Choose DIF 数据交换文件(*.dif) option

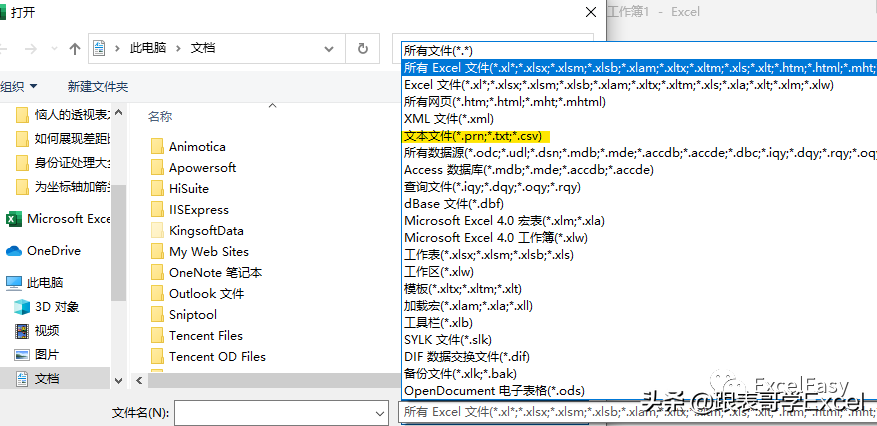pos(639,357)
